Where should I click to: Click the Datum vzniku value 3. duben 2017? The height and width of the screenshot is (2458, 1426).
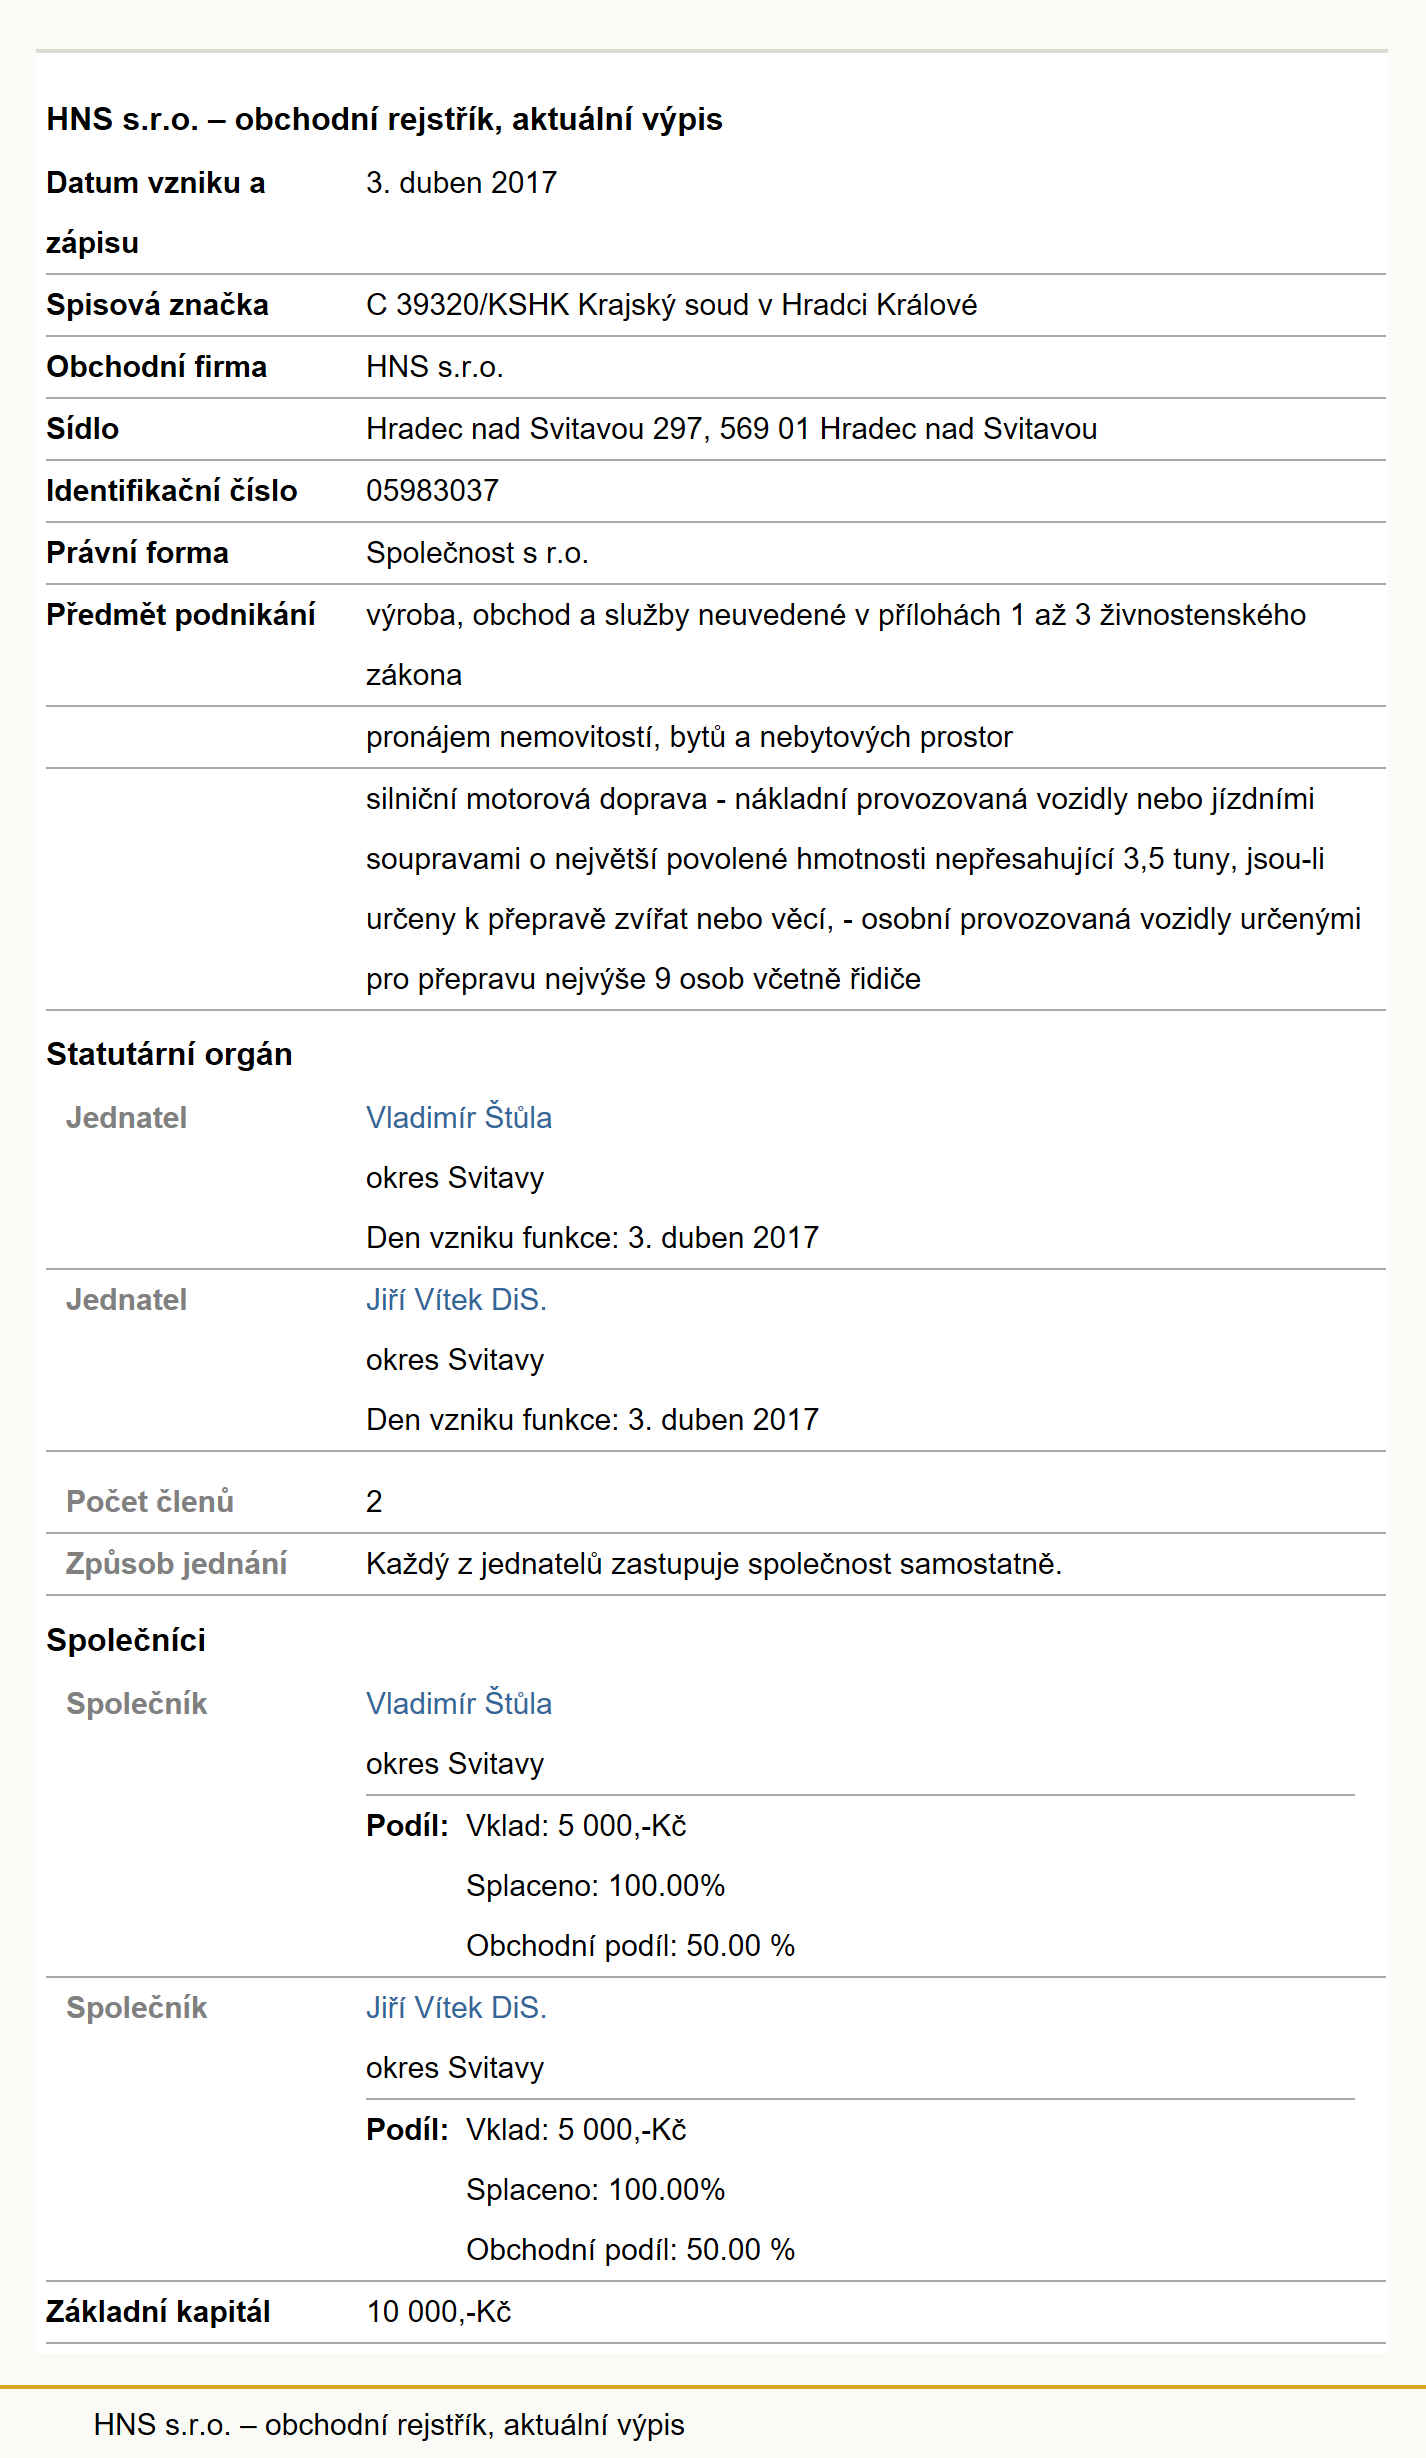click(461, 183)
